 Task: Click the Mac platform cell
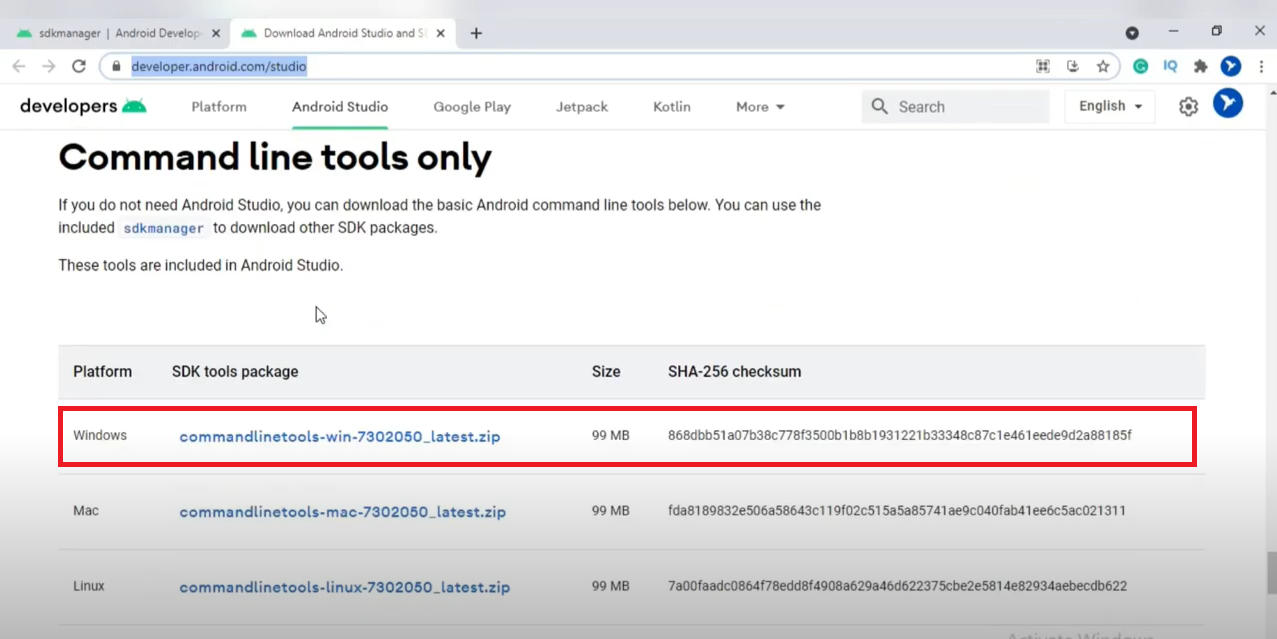(86, 510)
